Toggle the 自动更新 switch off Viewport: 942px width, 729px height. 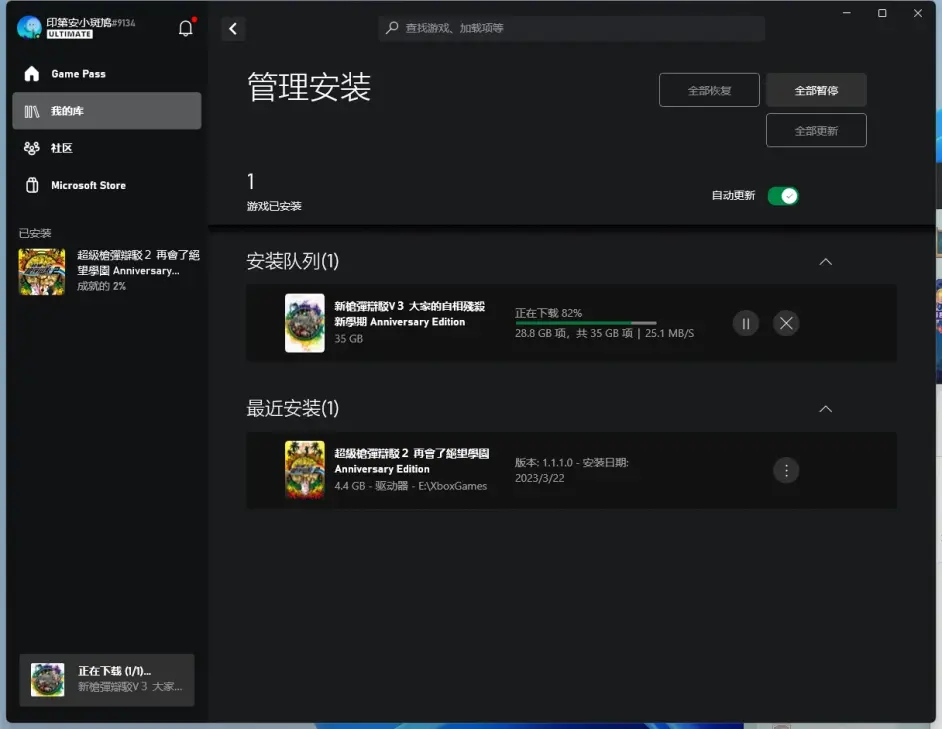[783, 196]
